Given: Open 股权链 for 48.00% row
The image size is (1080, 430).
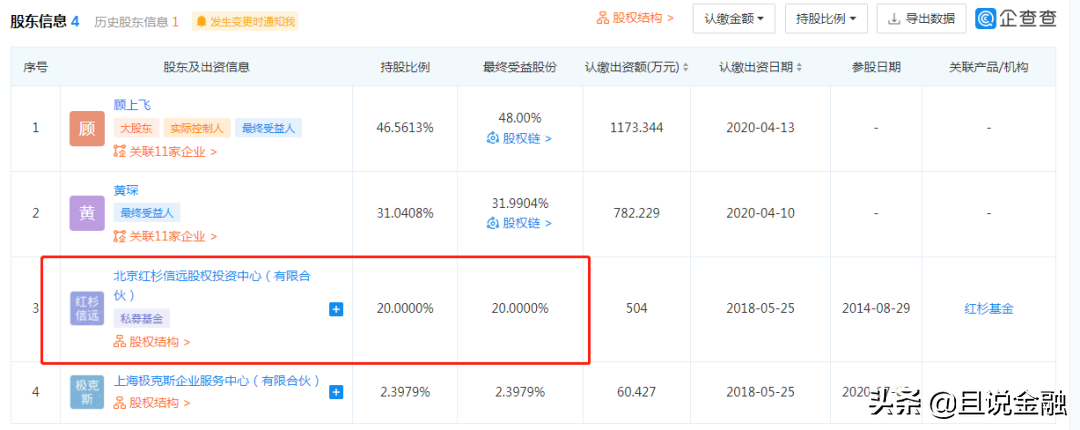Looking at the screenshot, I should (x=519, y=138).
